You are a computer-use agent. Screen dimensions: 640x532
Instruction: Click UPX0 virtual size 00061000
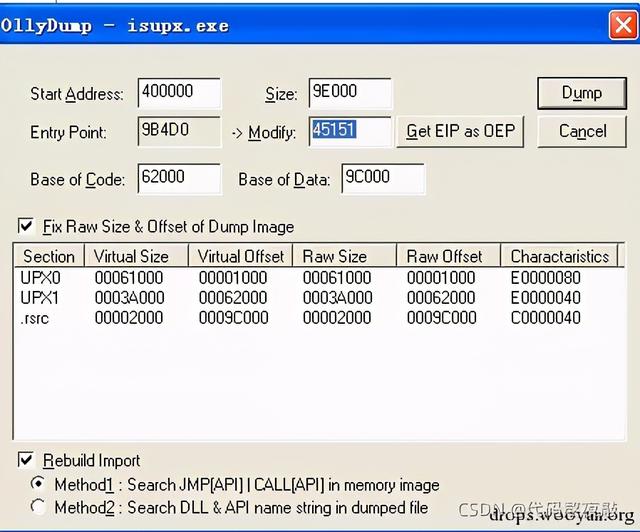[129, 278]
